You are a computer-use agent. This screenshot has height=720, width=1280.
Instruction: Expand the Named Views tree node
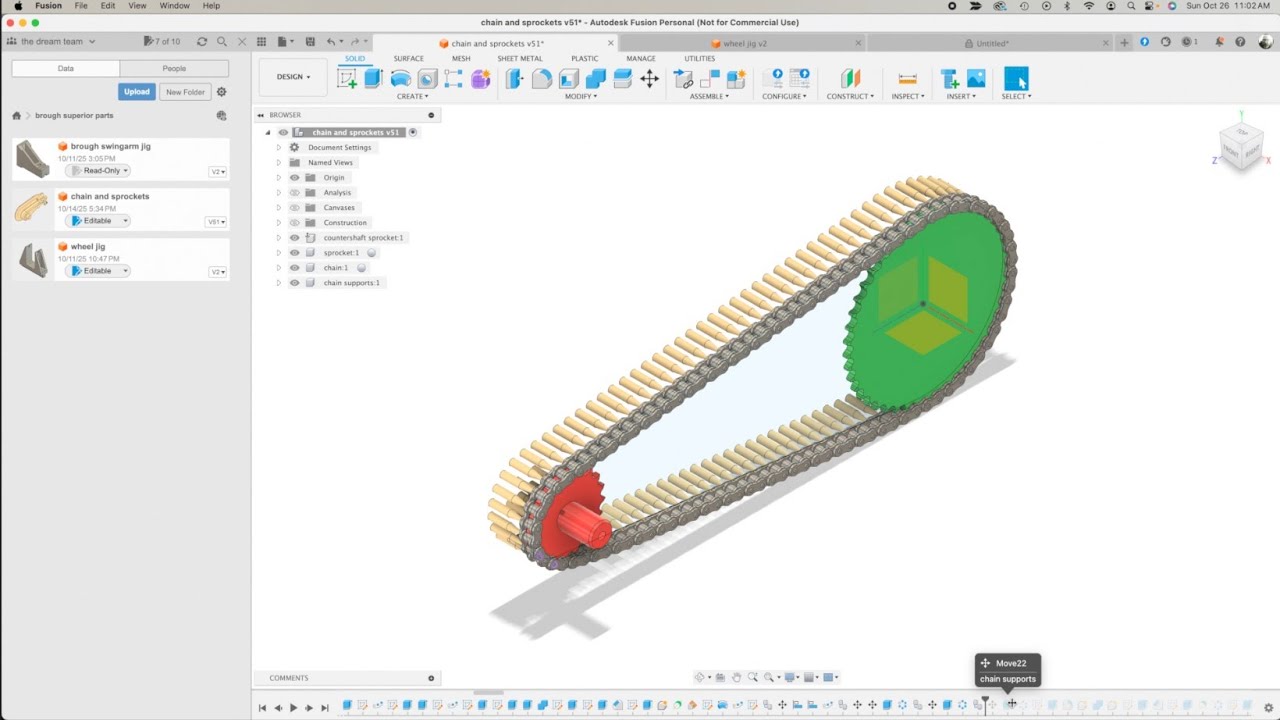(279, 162)
